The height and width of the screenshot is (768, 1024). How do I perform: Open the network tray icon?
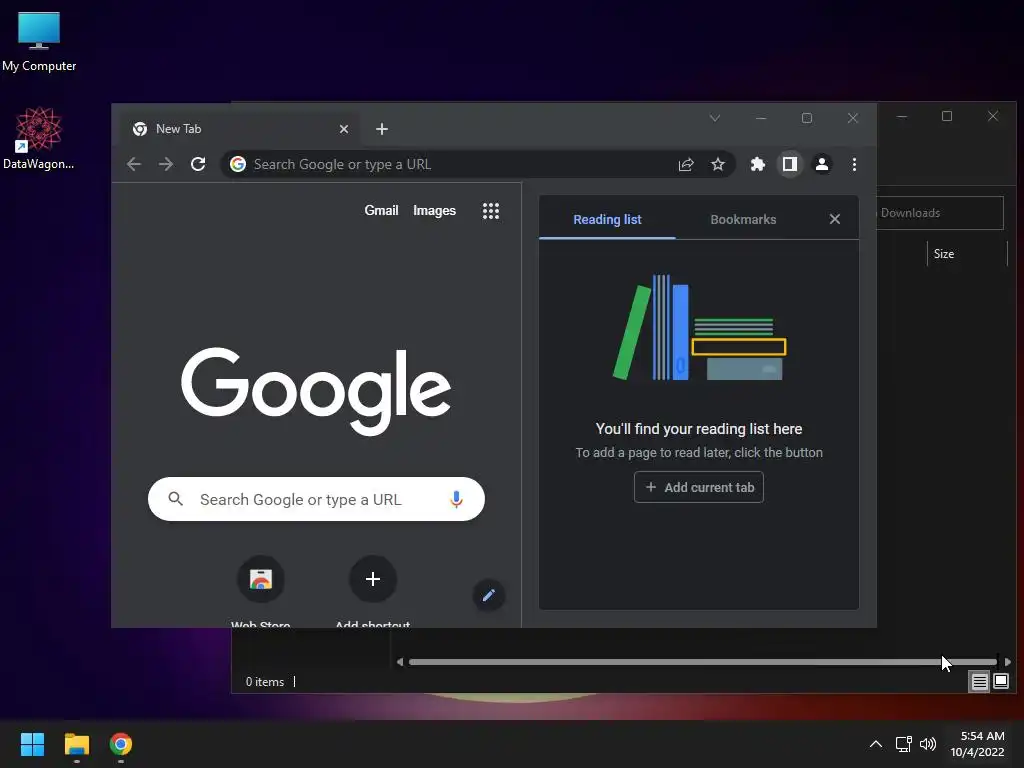903,744
